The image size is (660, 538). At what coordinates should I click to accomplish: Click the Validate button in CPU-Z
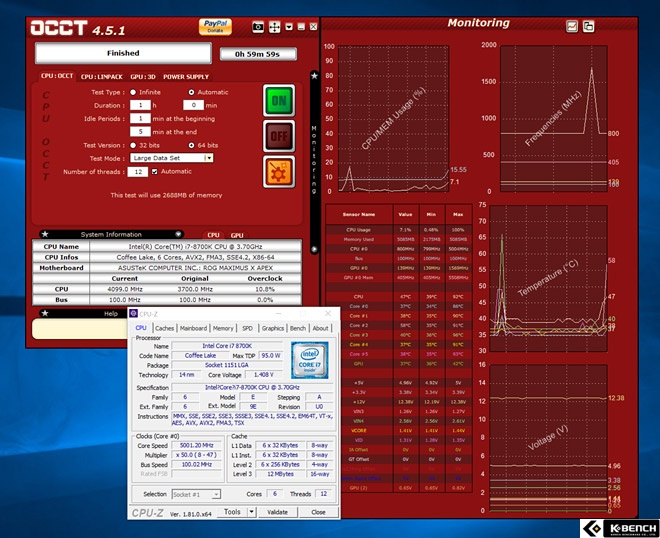click(277, 512)
